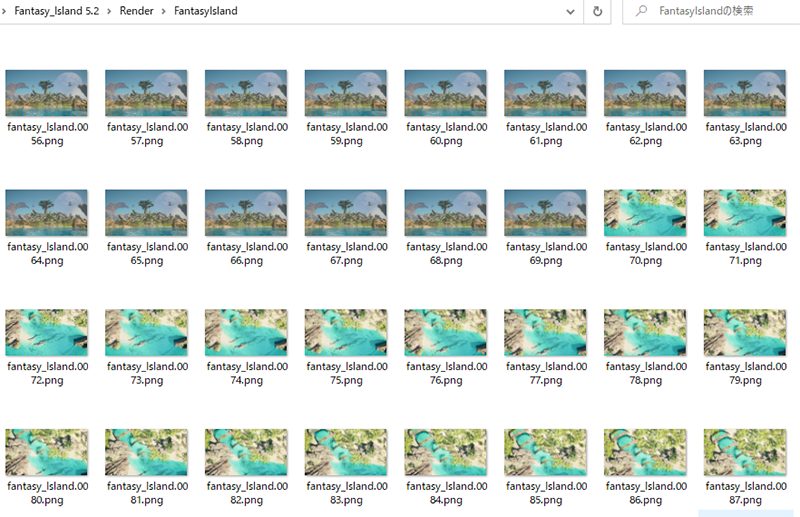Click the fantasy_Island.0072.png file

point(46,333)
